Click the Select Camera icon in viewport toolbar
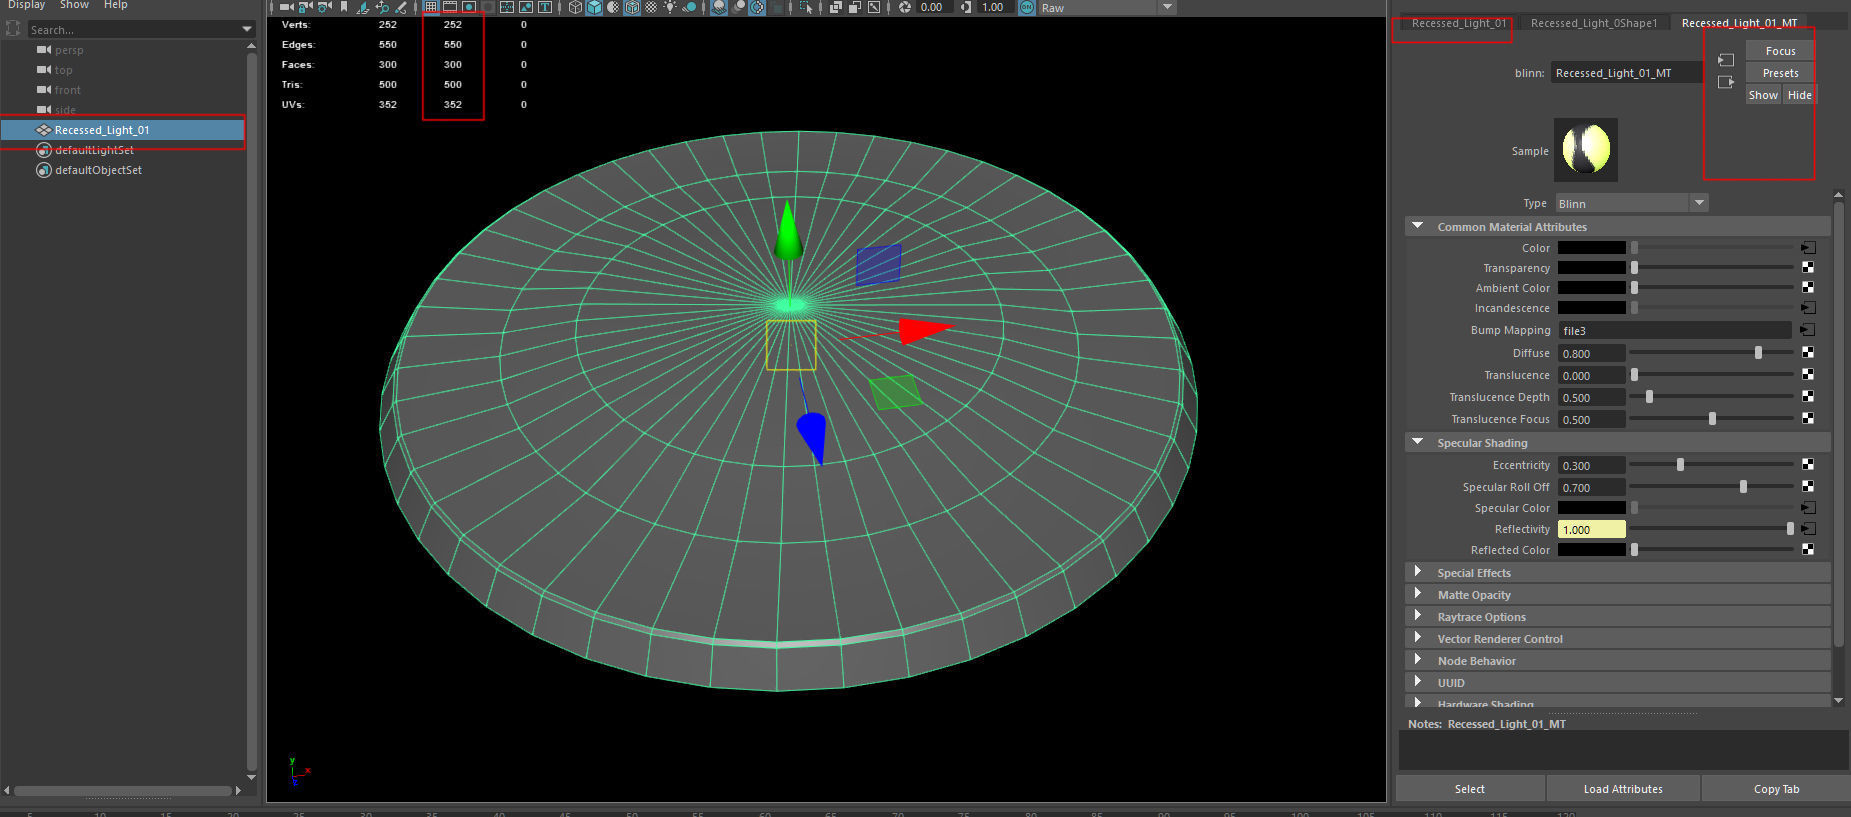1851x817 pixels. tap(286, 7)
